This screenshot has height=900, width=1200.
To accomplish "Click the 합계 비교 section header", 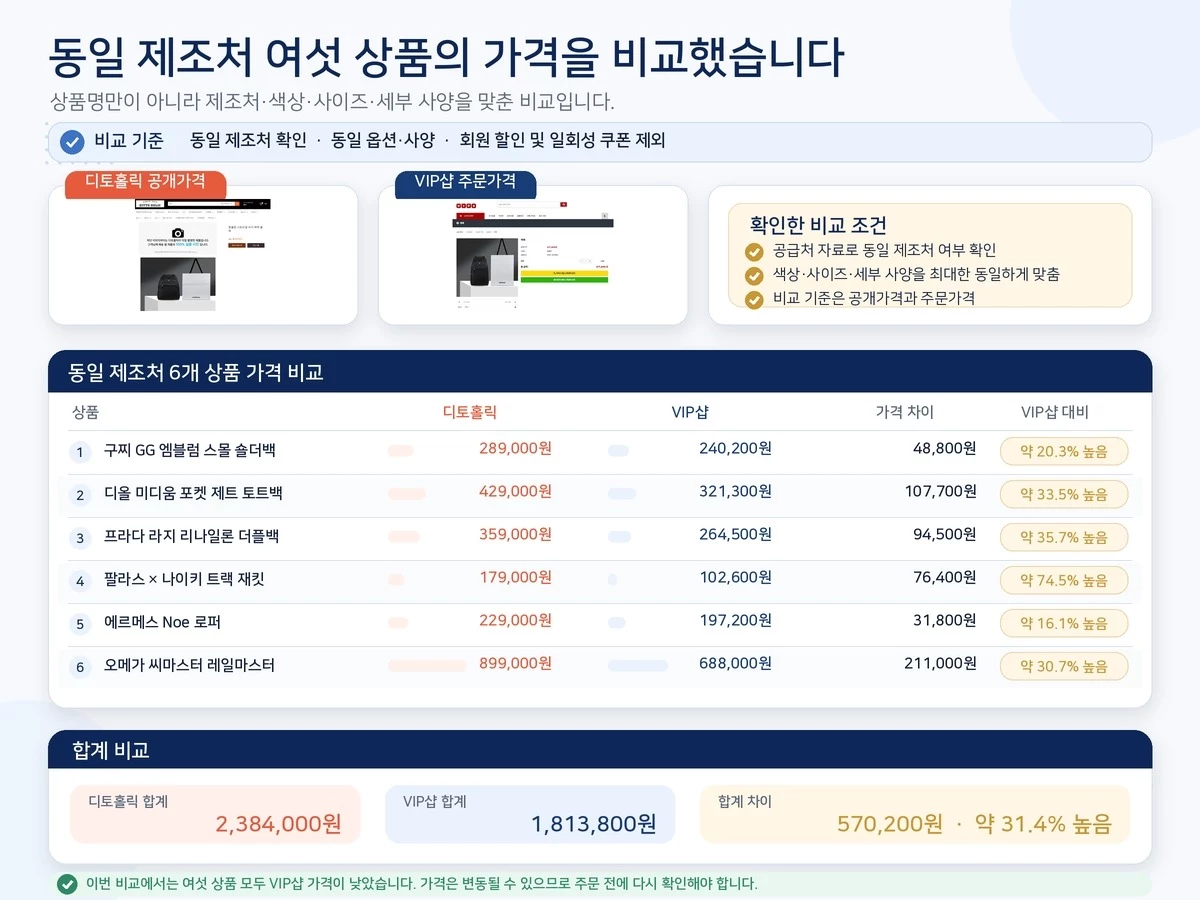I will (600, 750).
